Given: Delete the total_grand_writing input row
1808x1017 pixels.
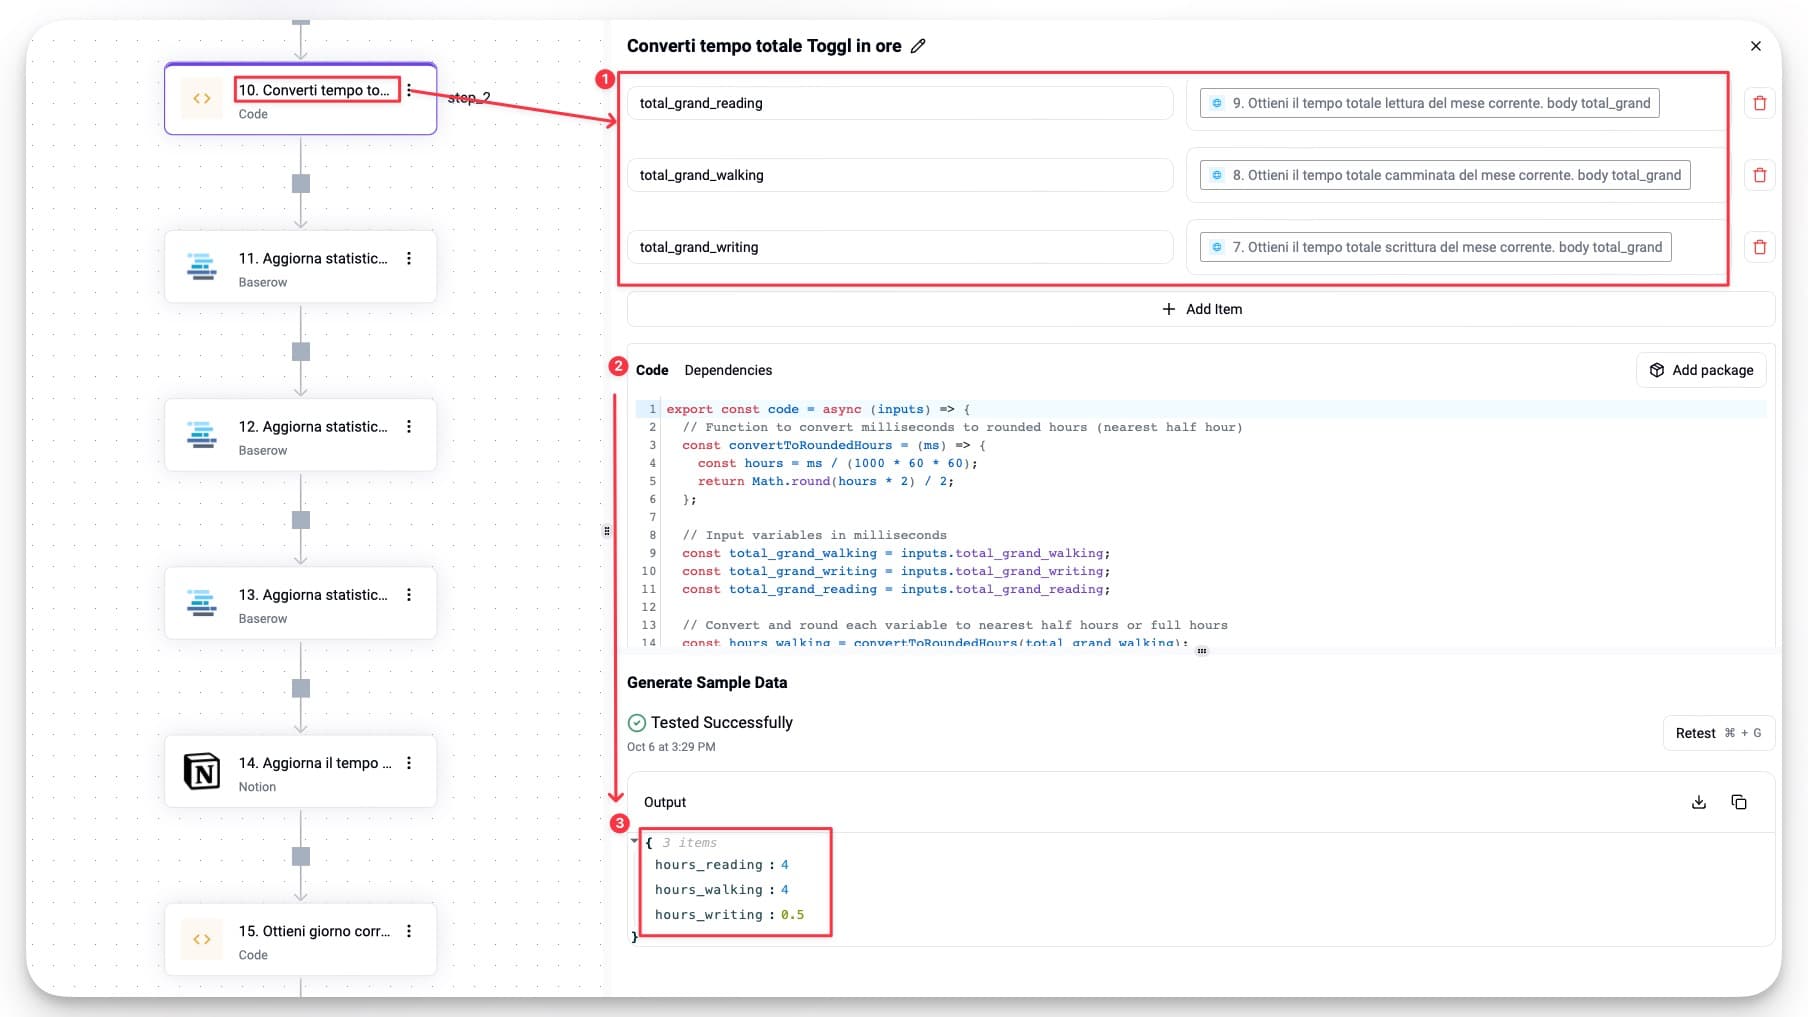Looking at the screenshot, I should point(1760,247).
